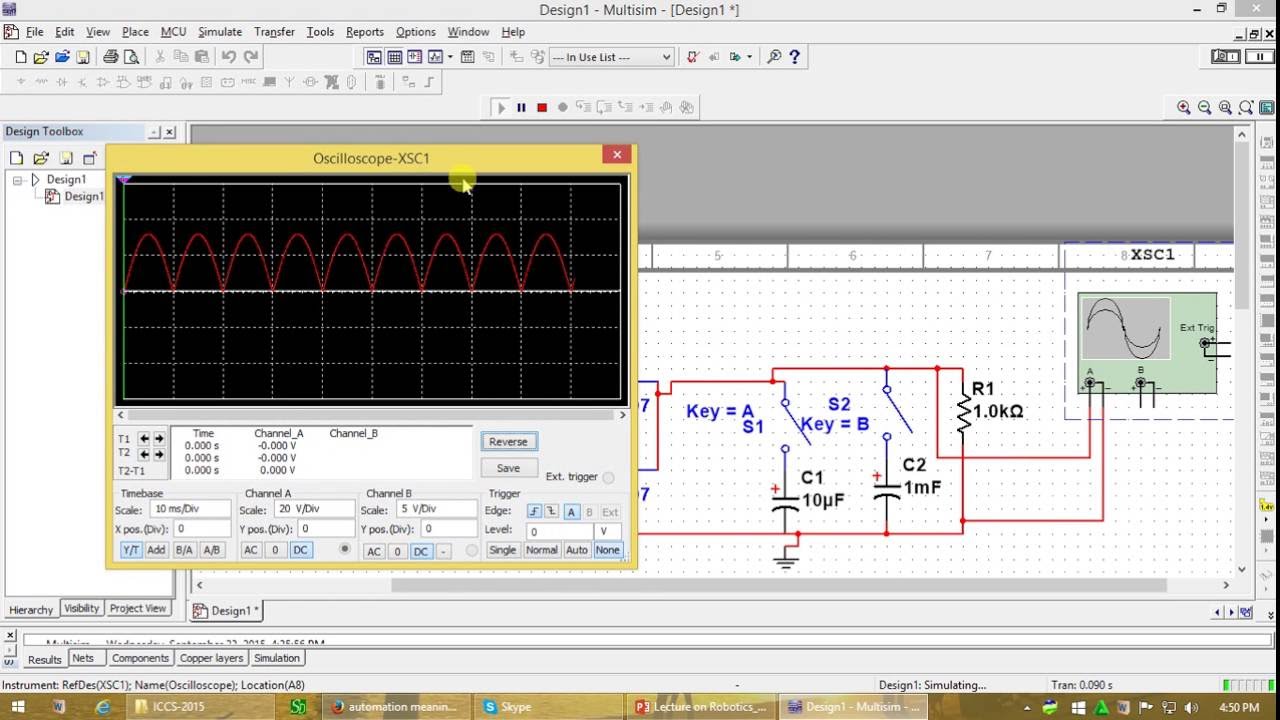Click the New design icon in main toolbar

20,57
